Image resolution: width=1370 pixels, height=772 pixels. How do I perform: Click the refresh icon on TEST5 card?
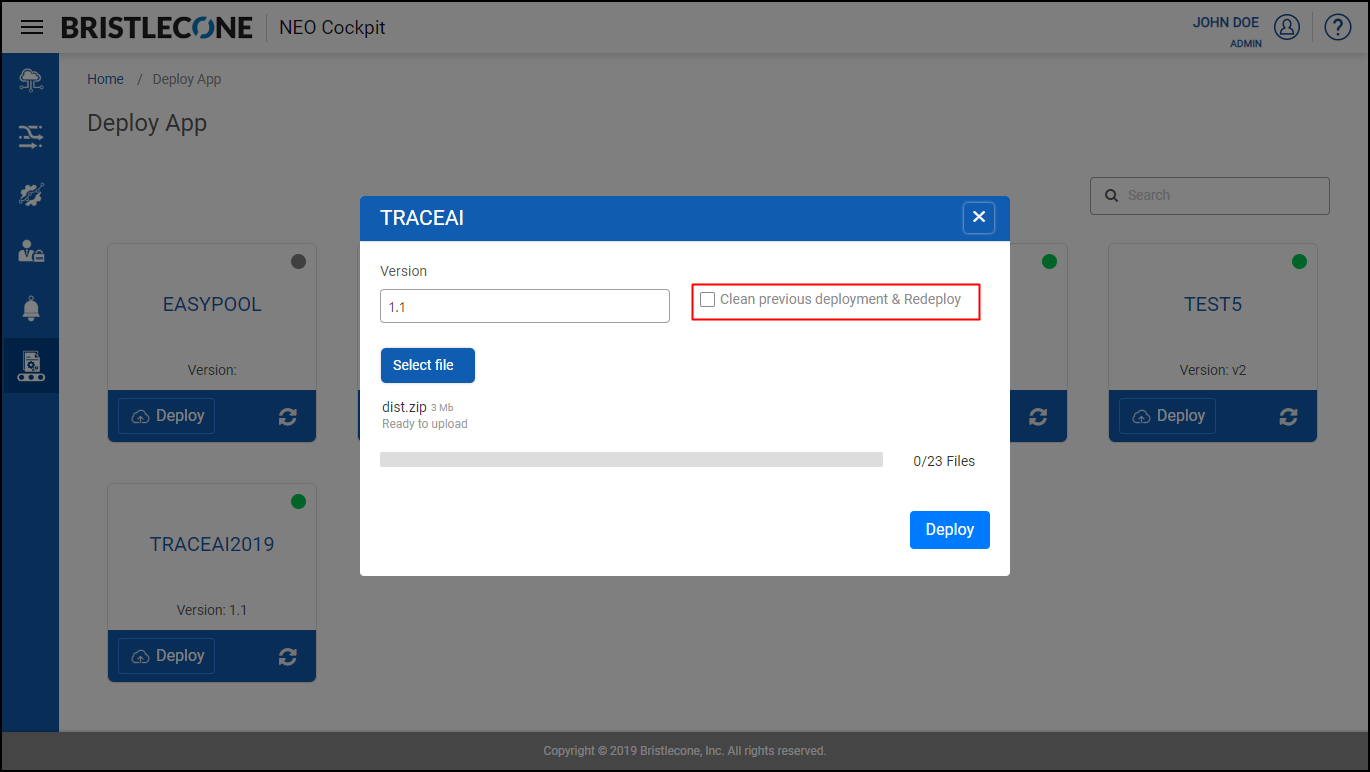pyautogui.click(x=1288, y=417)
